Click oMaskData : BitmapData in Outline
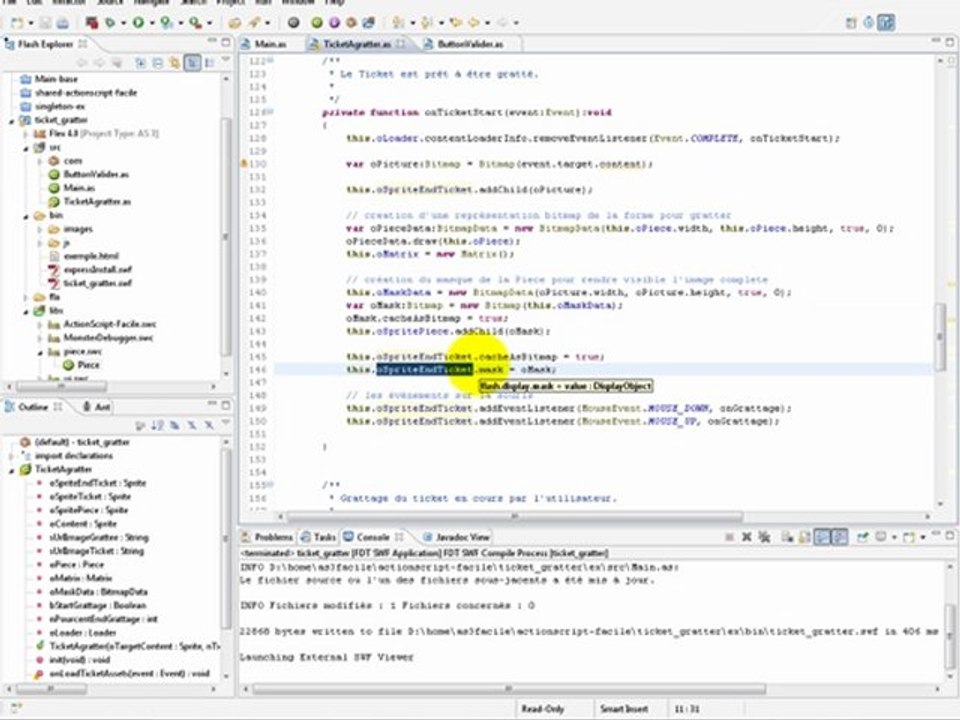 click(98, 591)
